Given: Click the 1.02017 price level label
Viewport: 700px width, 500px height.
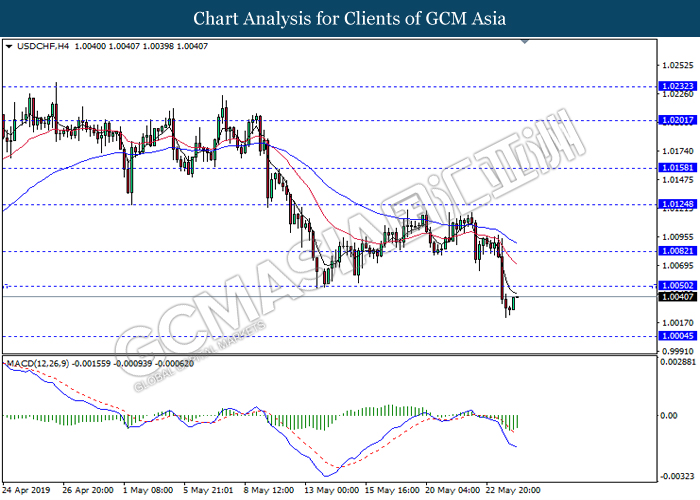Looking at the screenshot, I should [x=678, y=120].
